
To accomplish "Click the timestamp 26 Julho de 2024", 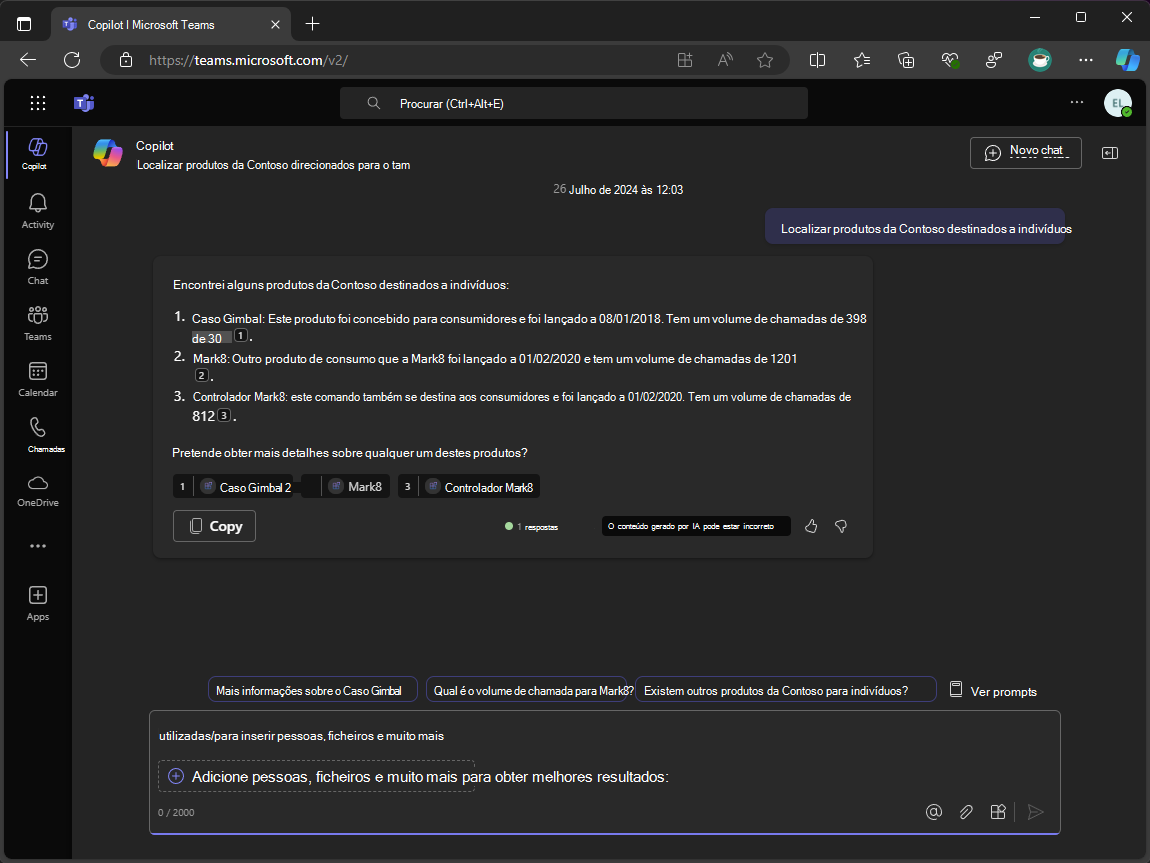I will [x=618, y=189].
